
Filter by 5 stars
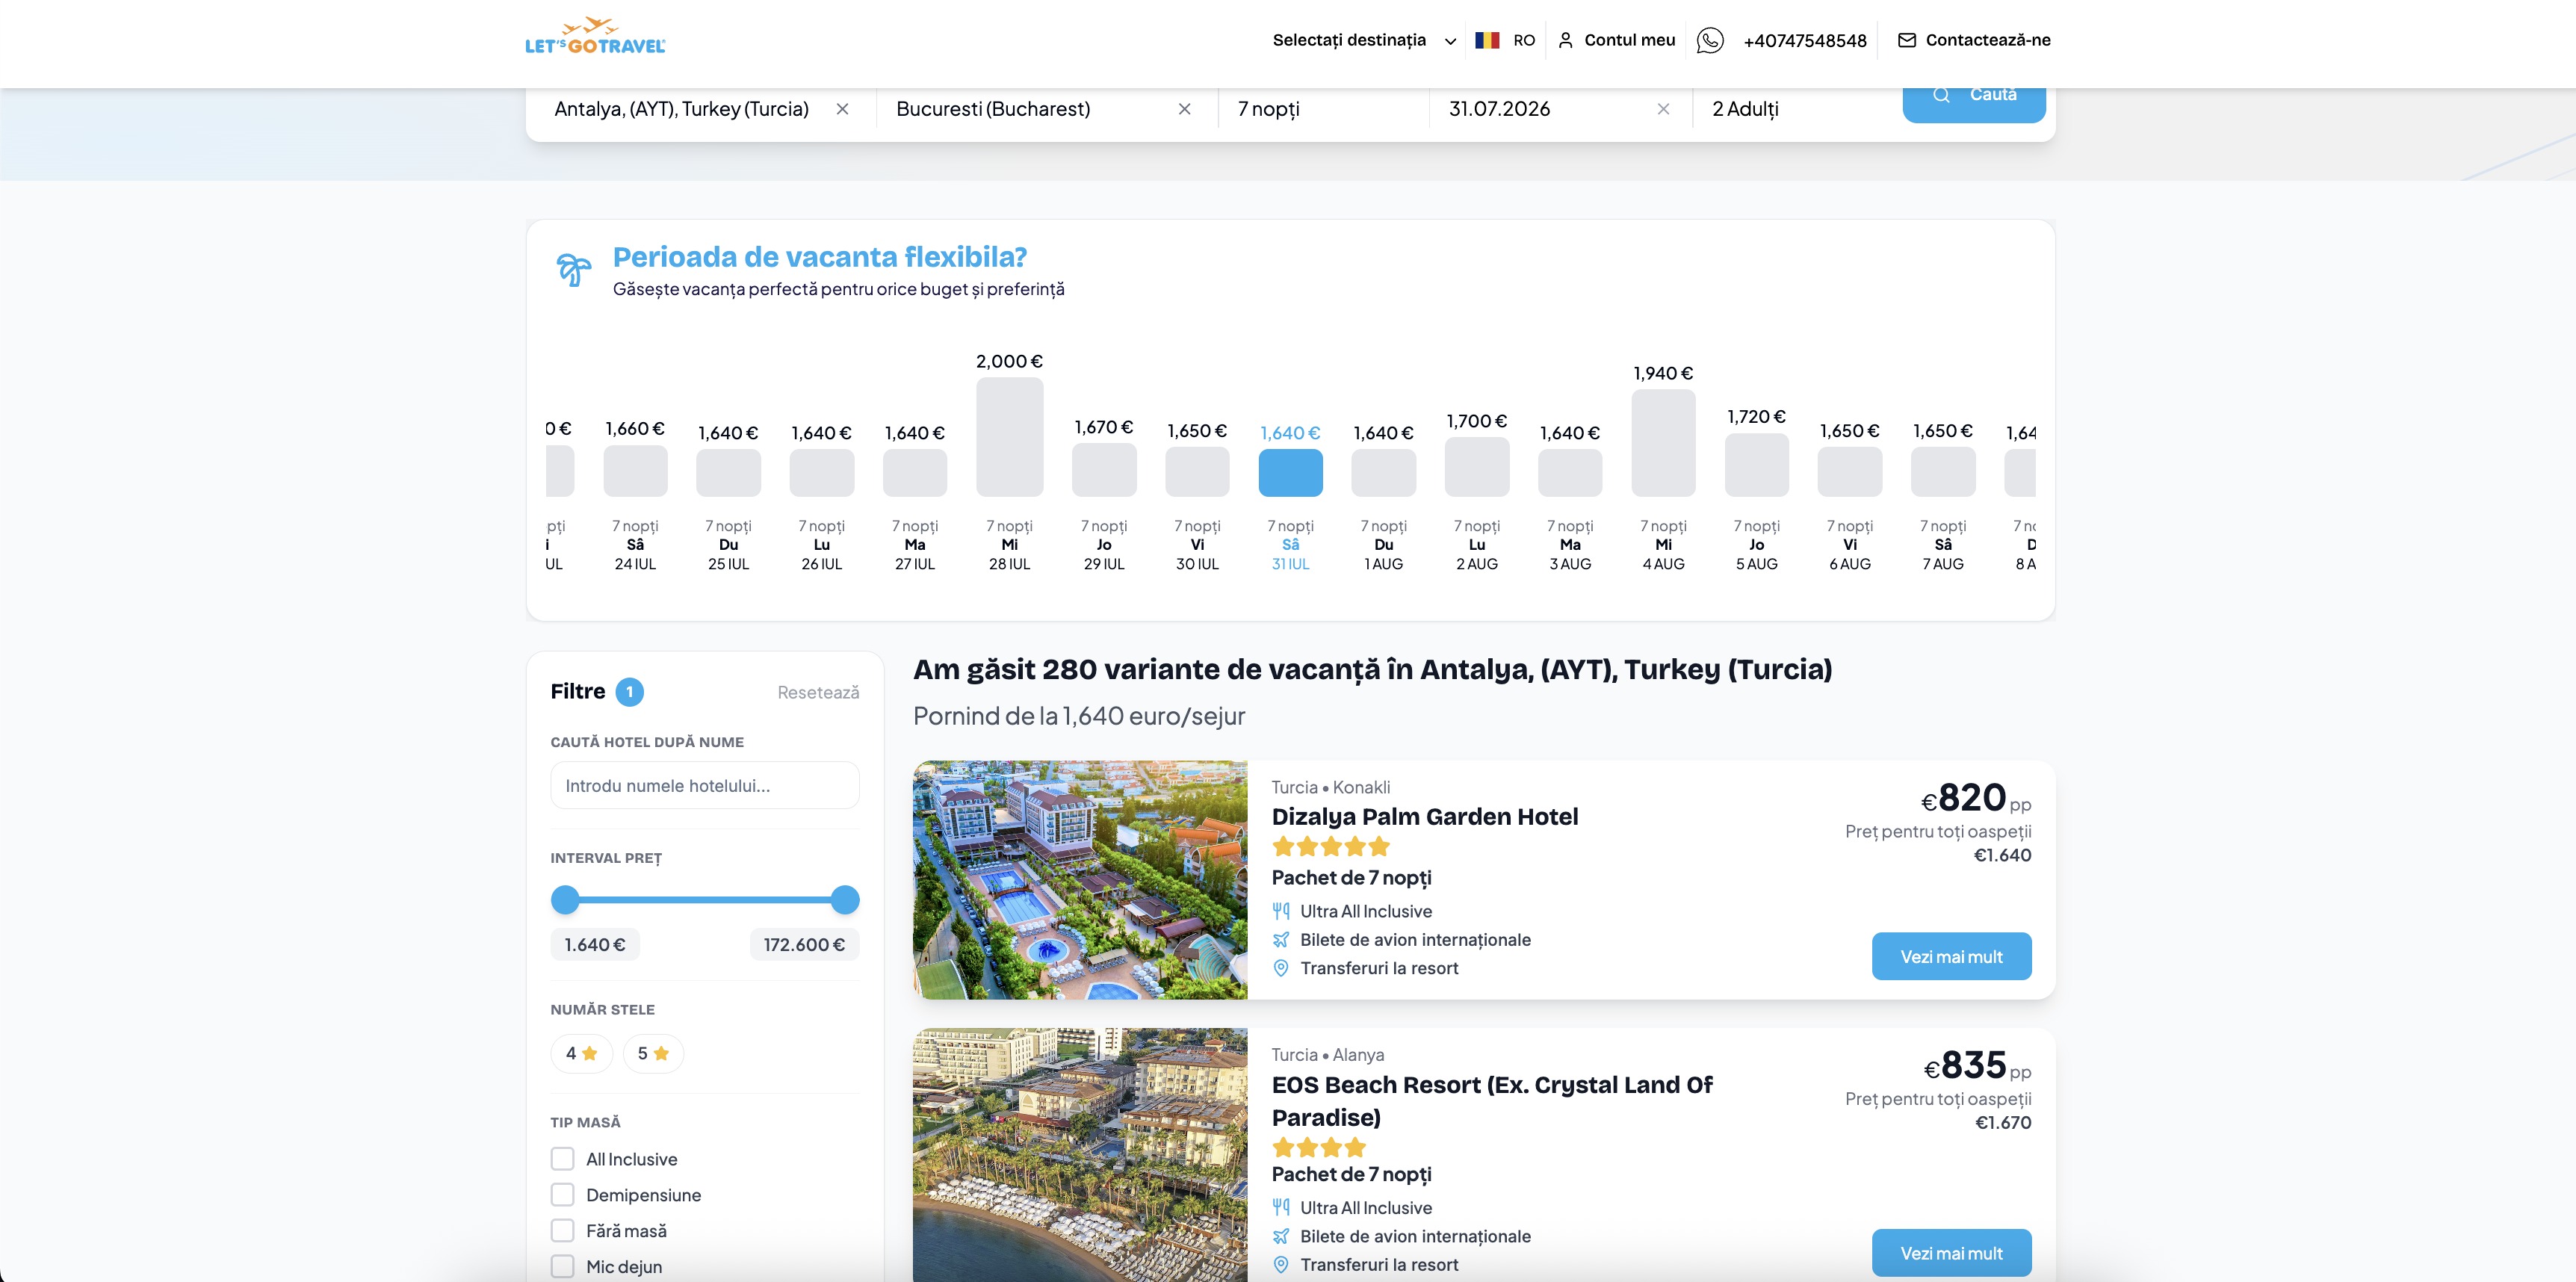(653, 1053)
